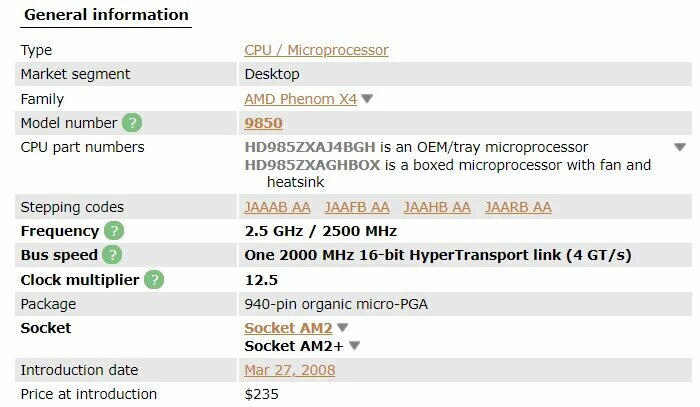Open stepping code JAAFB AA
This screenshot has width=700, height=407.
[357, 207]
